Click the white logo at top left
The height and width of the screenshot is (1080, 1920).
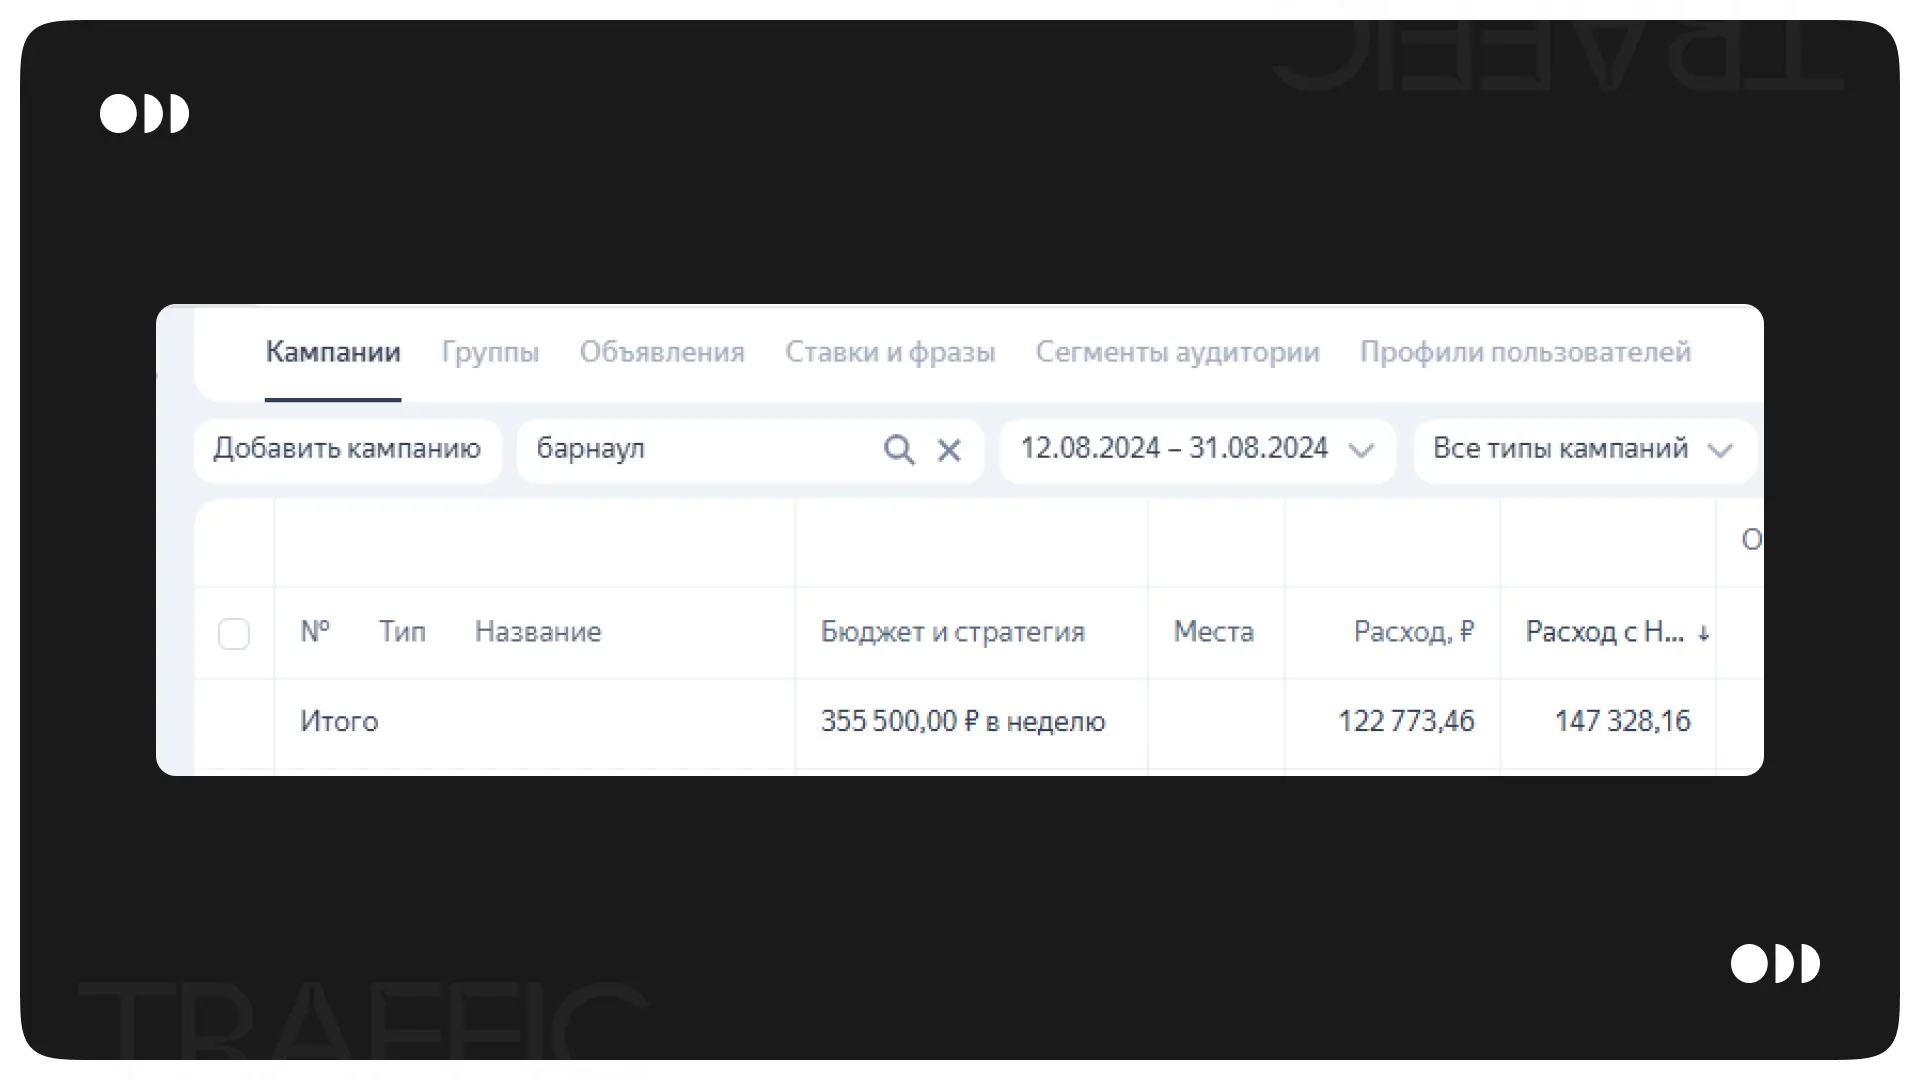coord(144,114)
